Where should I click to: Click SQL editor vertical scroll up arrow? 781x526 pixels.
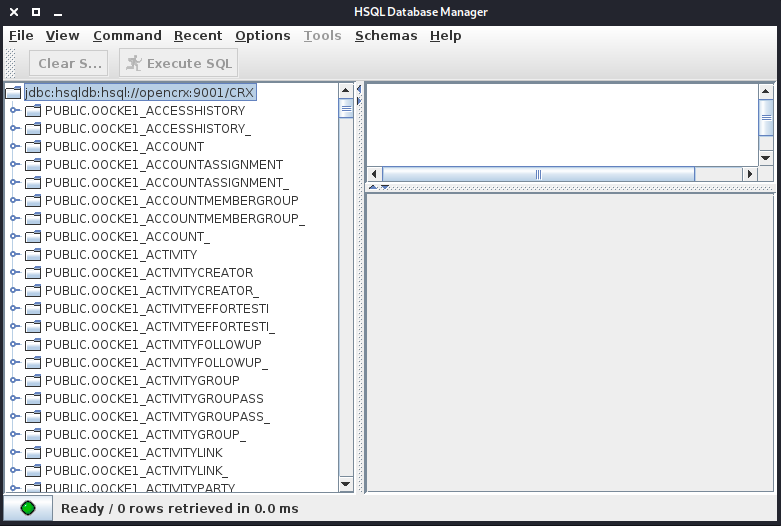click(x=766, y=92)
